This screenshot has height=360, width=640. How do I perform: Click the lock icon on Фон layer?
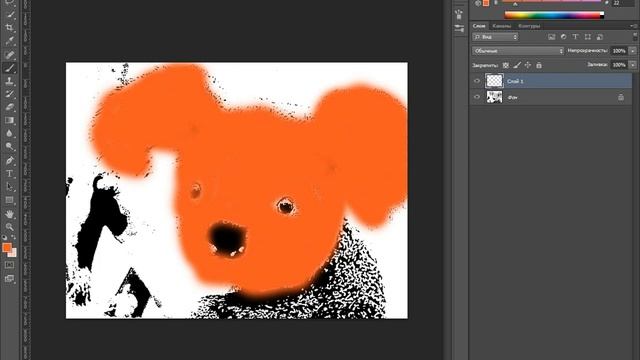click(621, 97)
